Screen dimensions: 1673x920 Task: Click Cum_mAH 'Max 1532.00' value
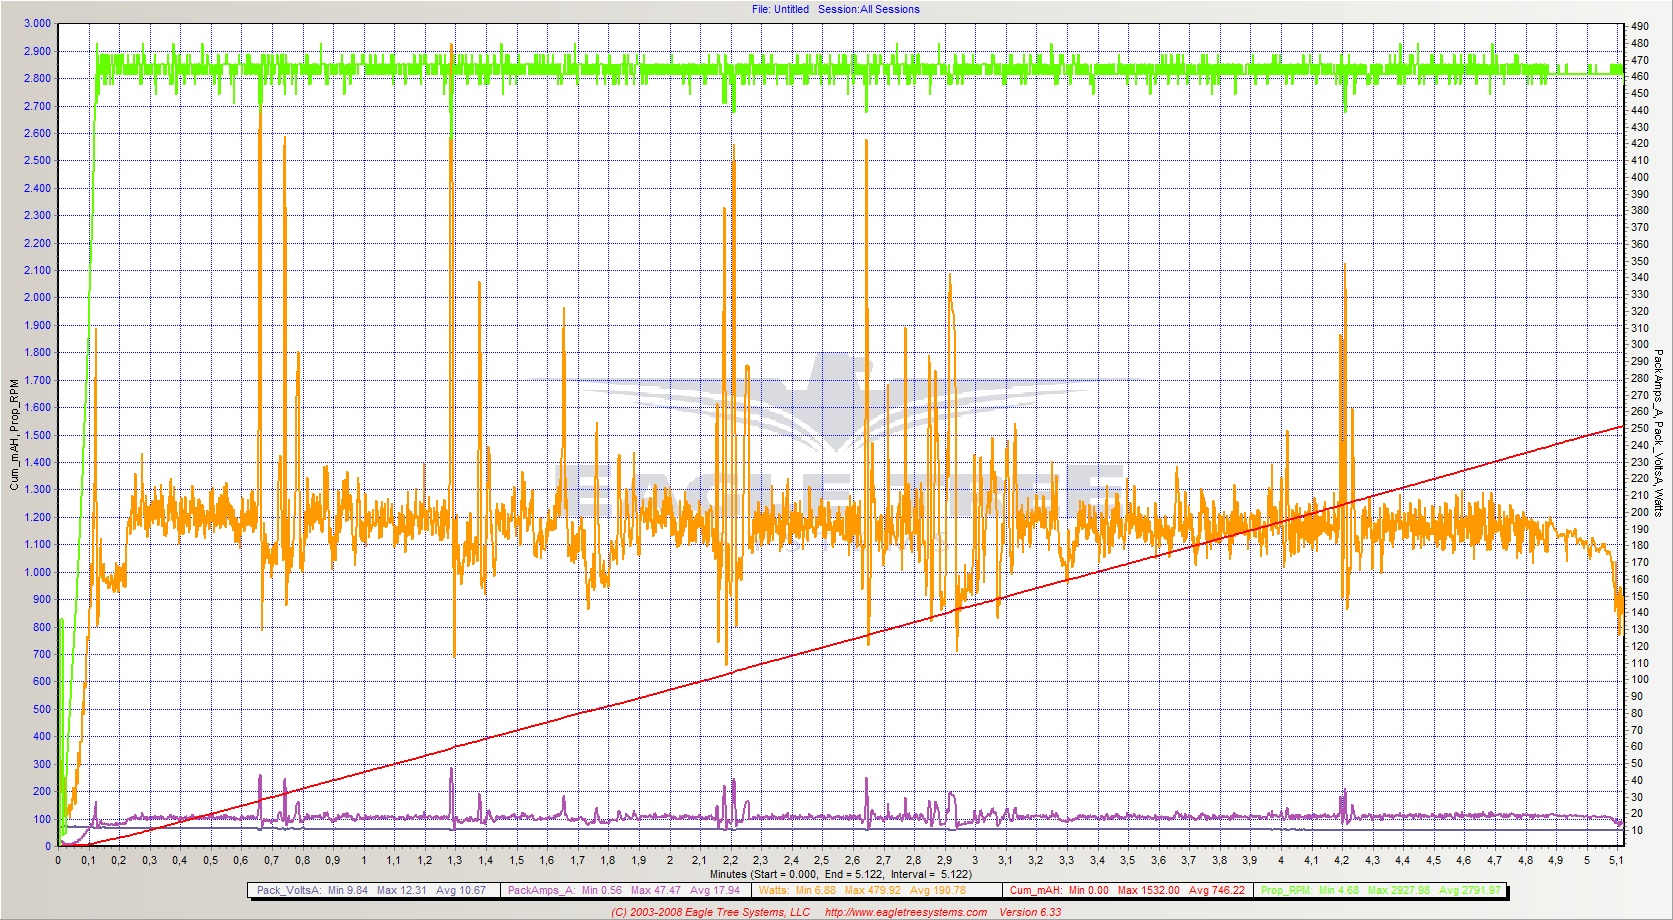(1149, 890)
